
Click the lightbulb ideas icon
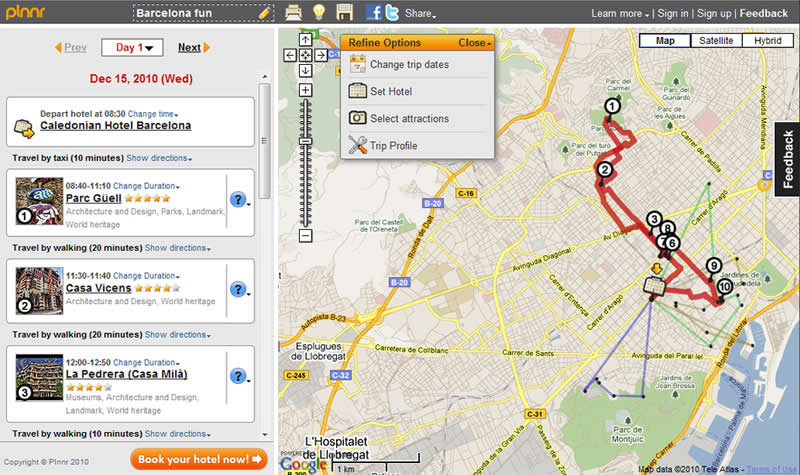319,12
